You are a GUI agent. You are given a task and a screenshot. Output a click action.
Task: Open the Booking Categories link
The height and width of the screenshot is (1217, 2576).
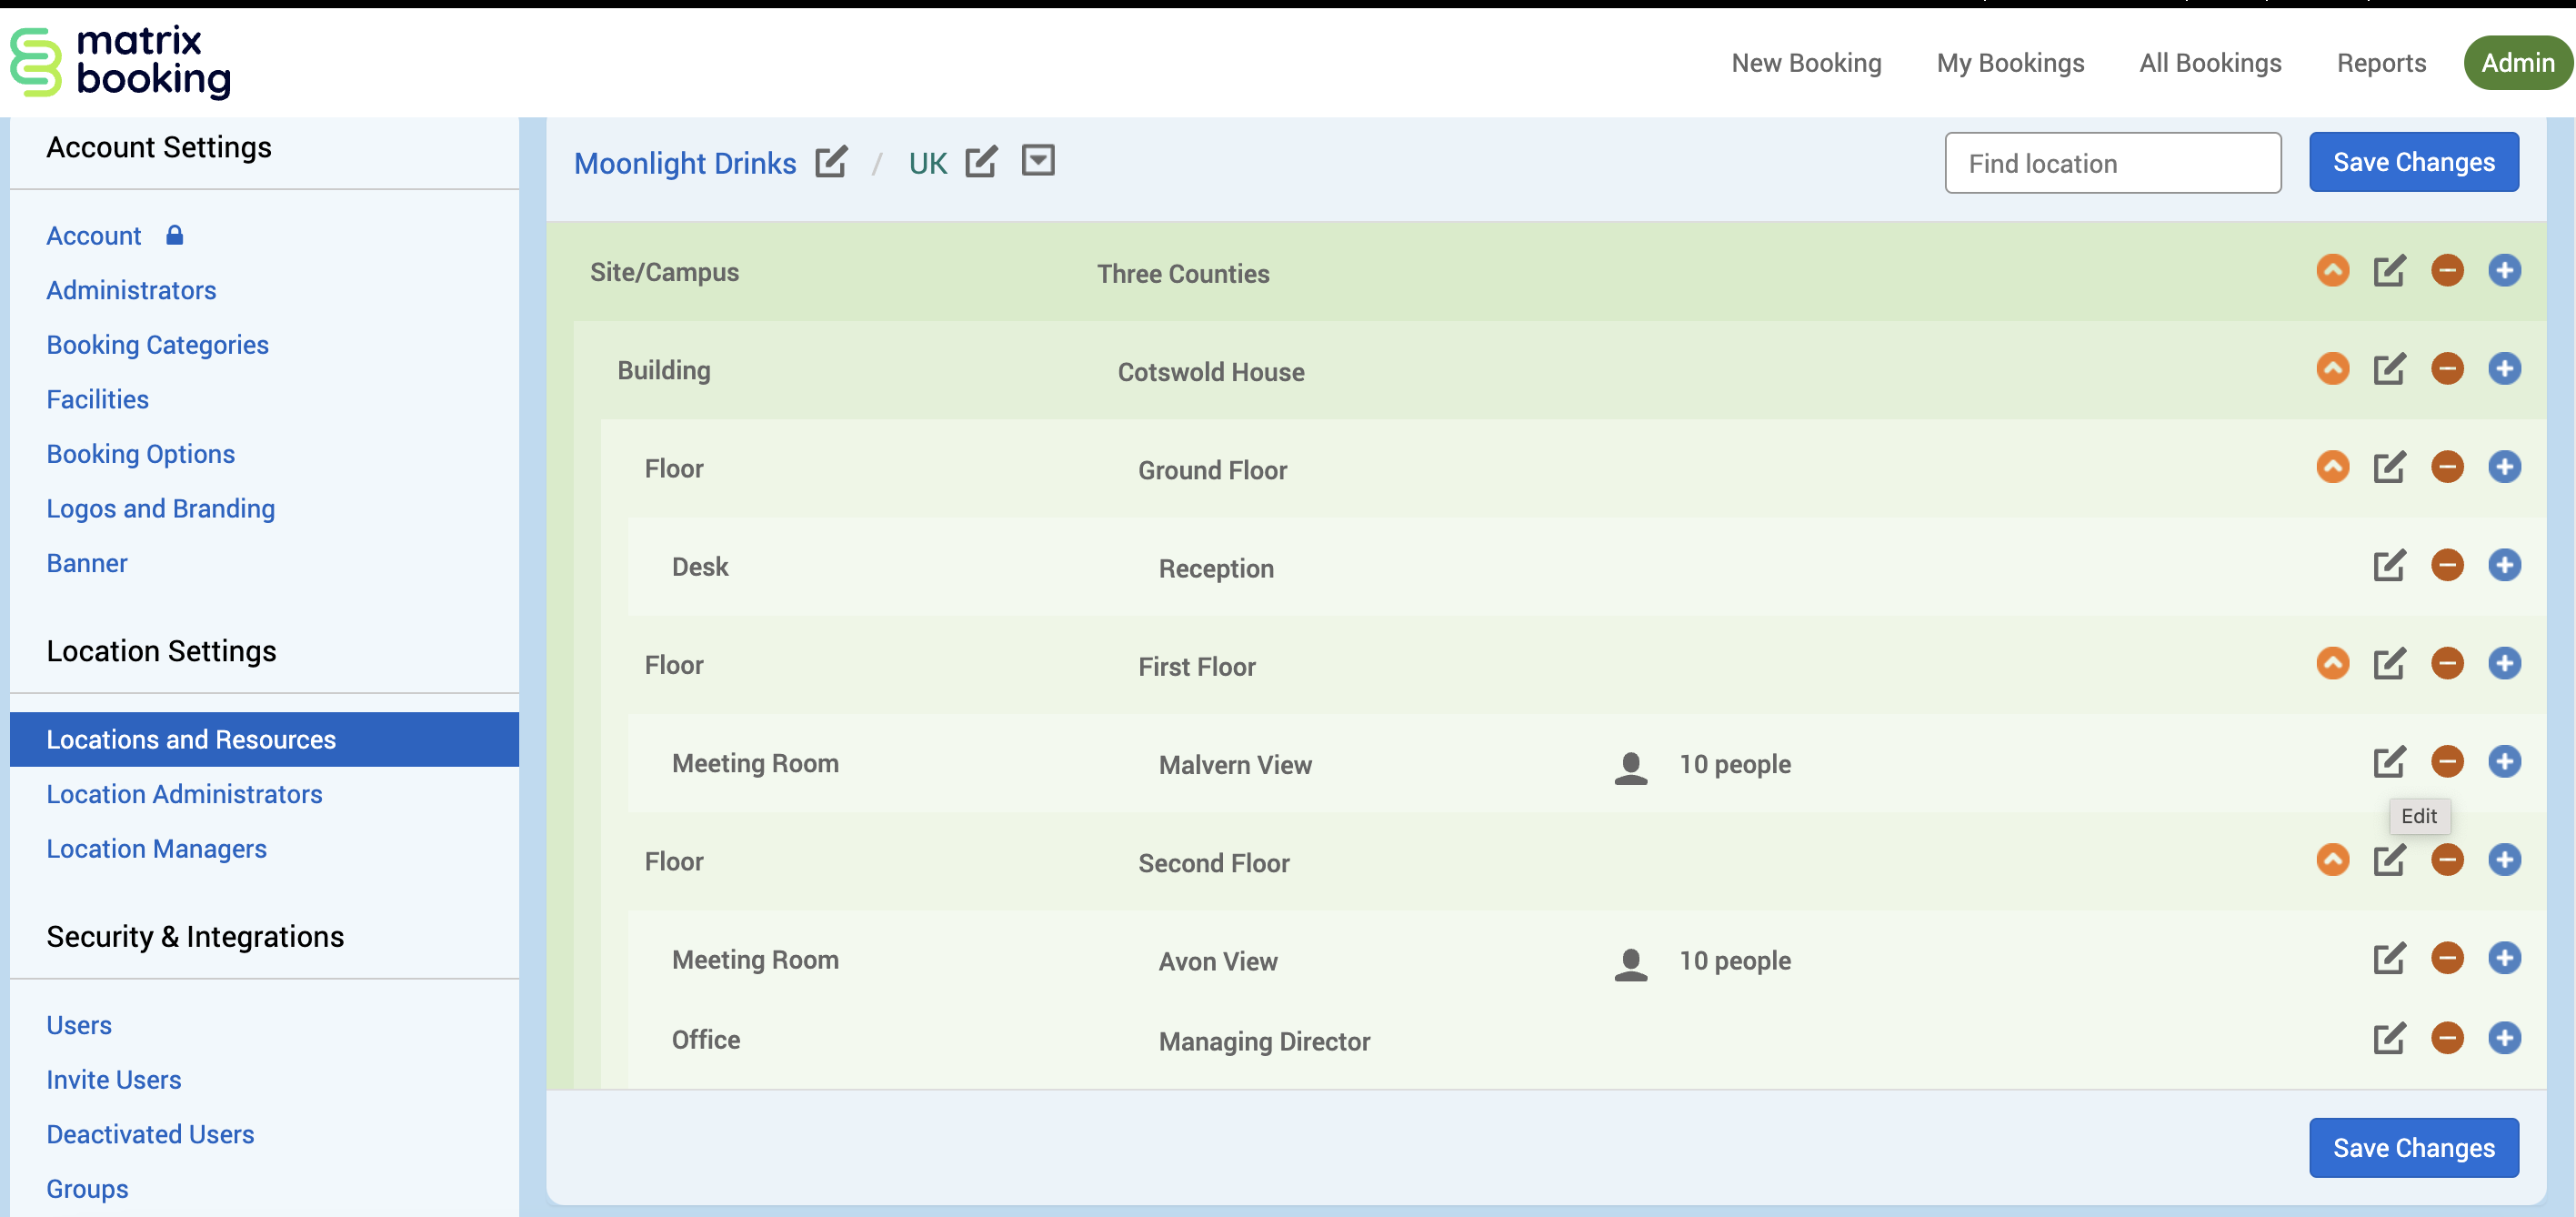tap(157, 345)
